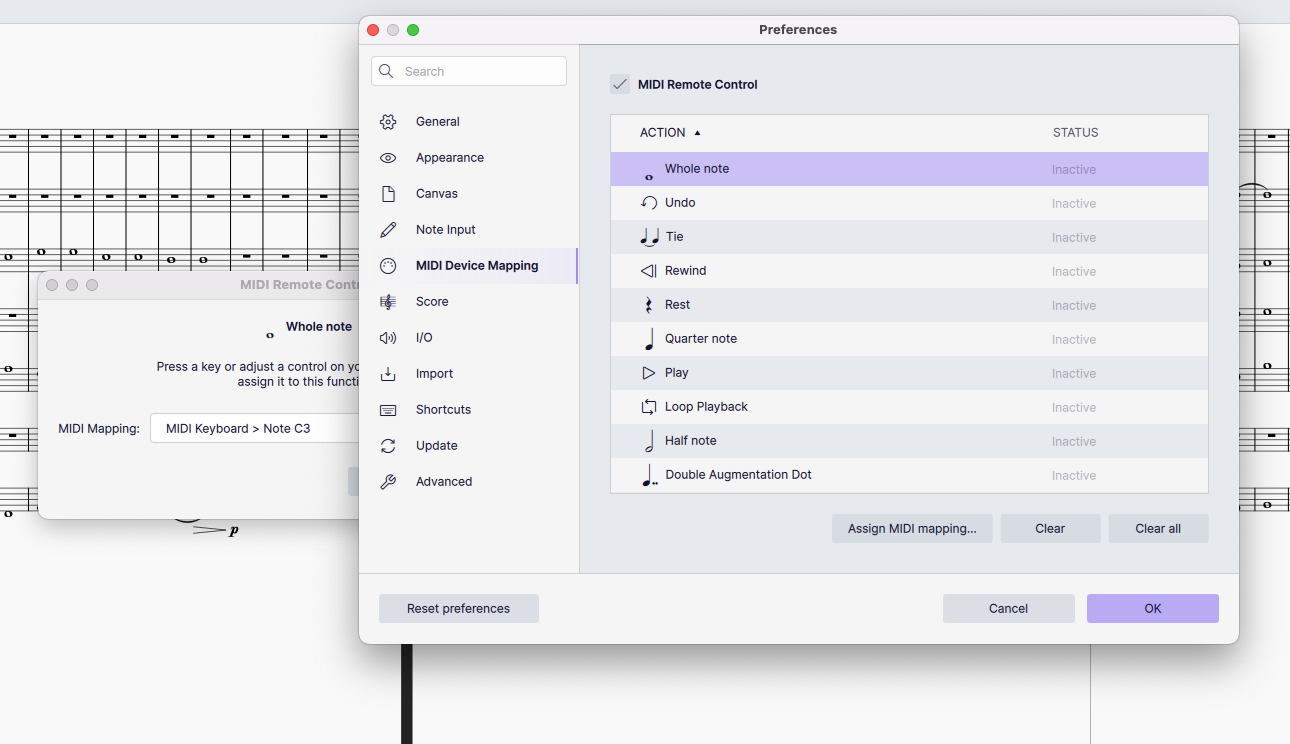Click the Play triangle icon in list
The width and height of the screenshot is (1290, 744).
coord(649,373)
